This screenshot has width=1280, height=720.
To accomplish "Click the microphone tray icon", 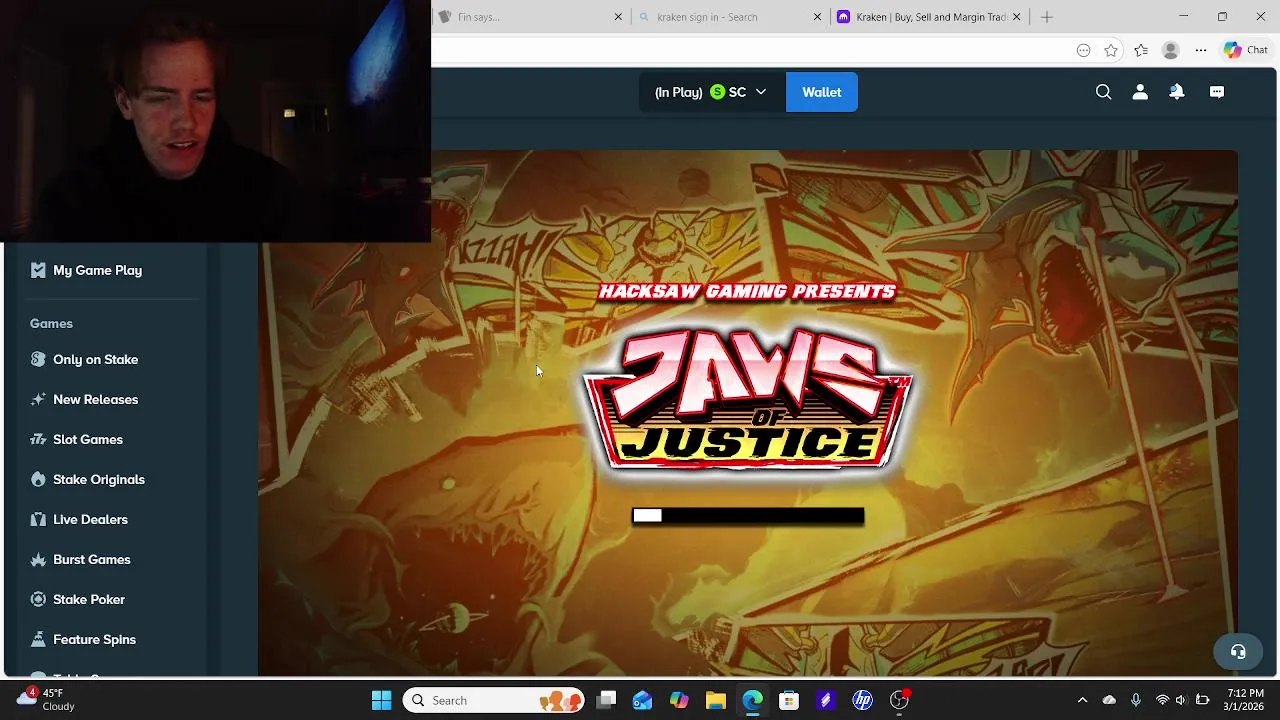I will 1135,700.
